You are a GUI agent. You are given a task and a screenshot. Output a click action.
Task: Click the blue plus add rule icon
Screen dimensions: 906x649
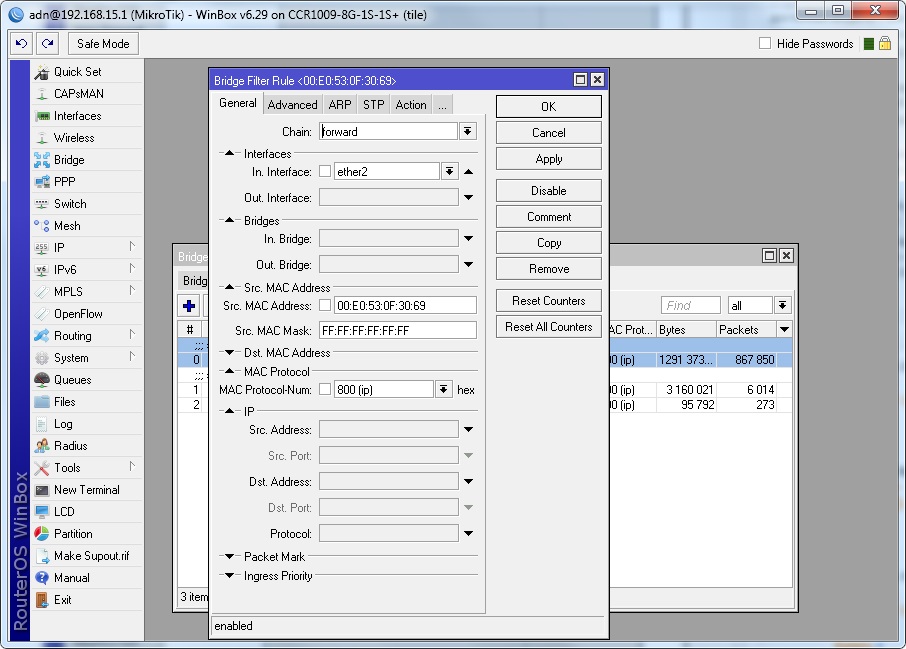click(x=188, y=306)
